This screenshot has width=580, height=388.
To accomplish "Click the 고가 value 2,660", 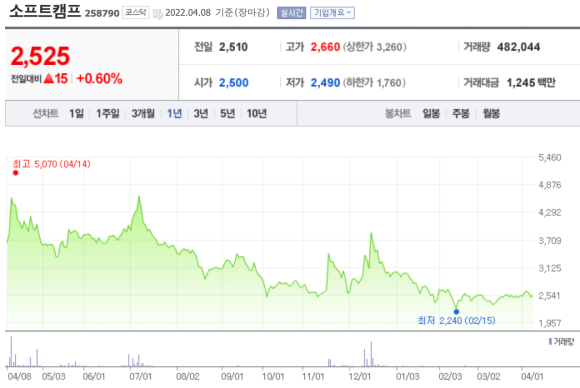I will pyautogui.click(x=325, y=47).
